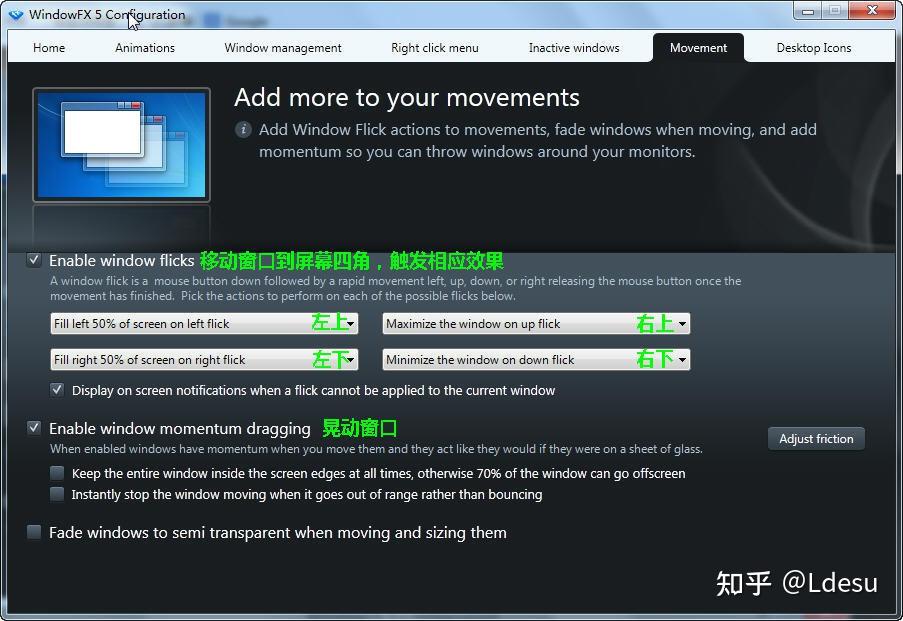Open the right flick action dropdown
The width and height of the screenshot is (903, 621).
(352, 359)
